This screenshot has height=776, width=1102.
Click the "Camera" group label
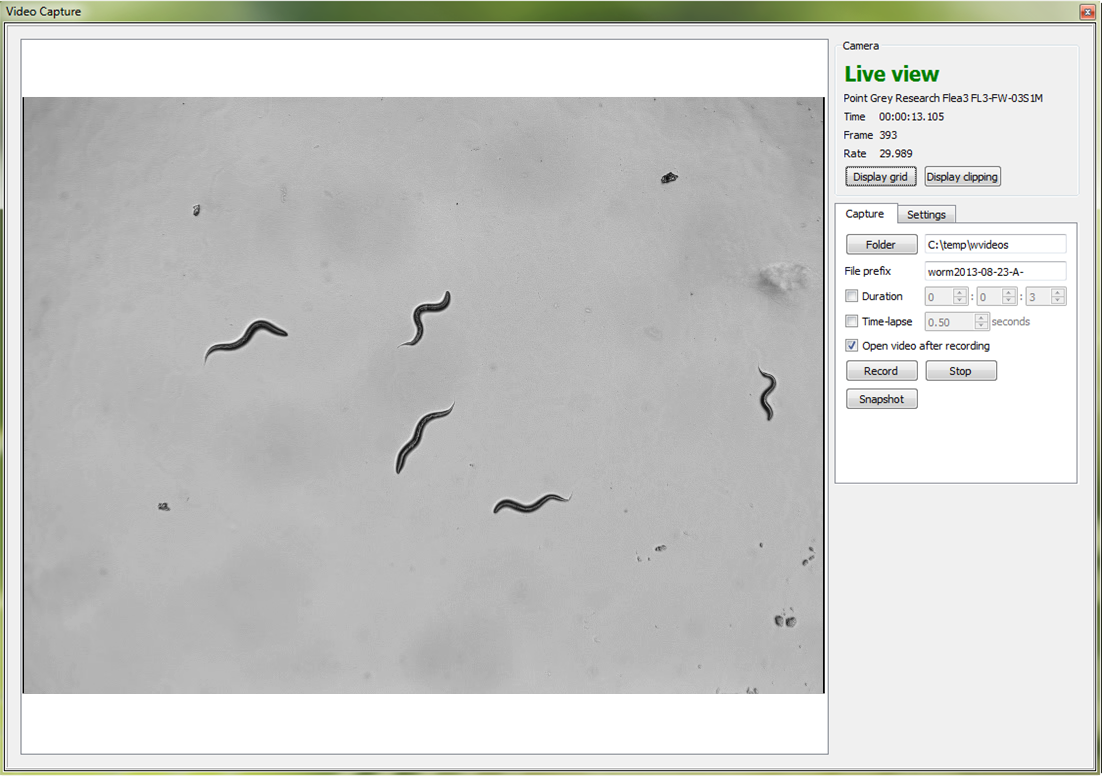click(860, 46)
